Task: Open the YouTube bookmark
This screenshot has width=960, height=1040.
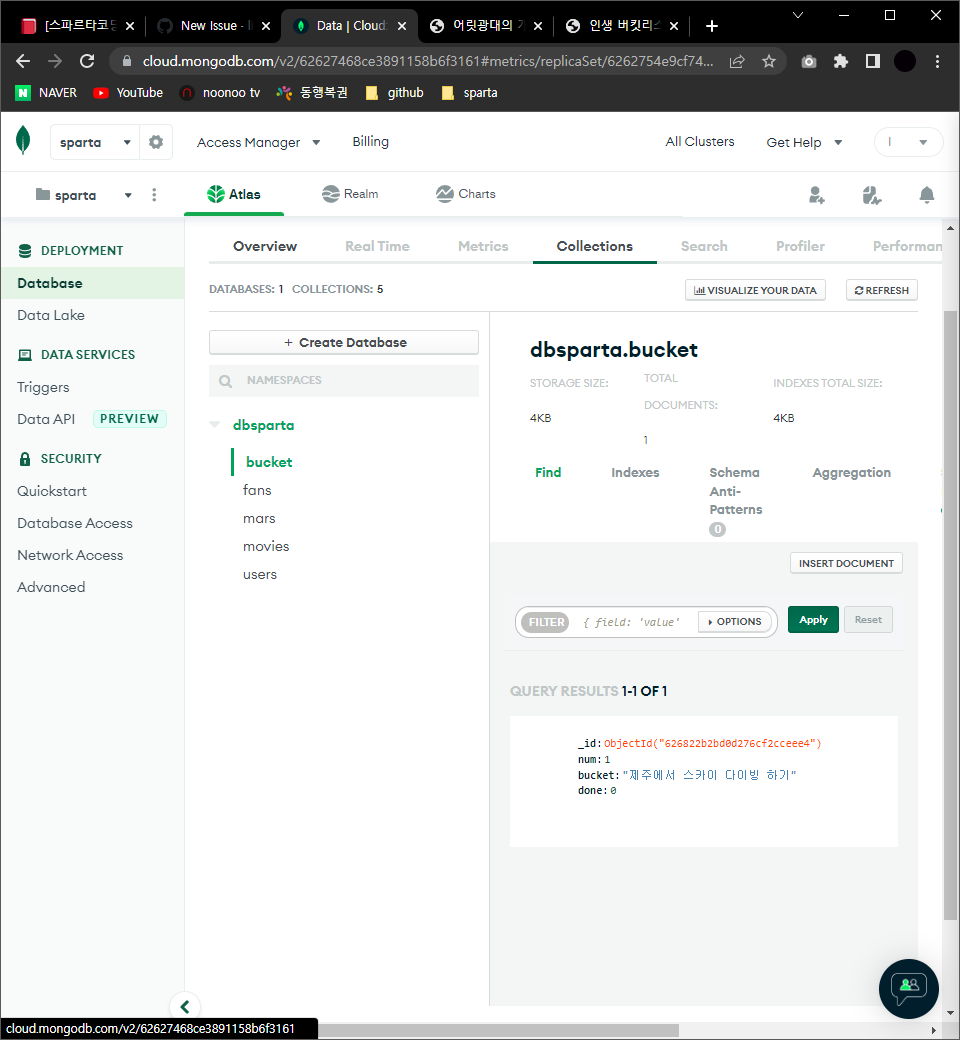Action: pos(128,93)
